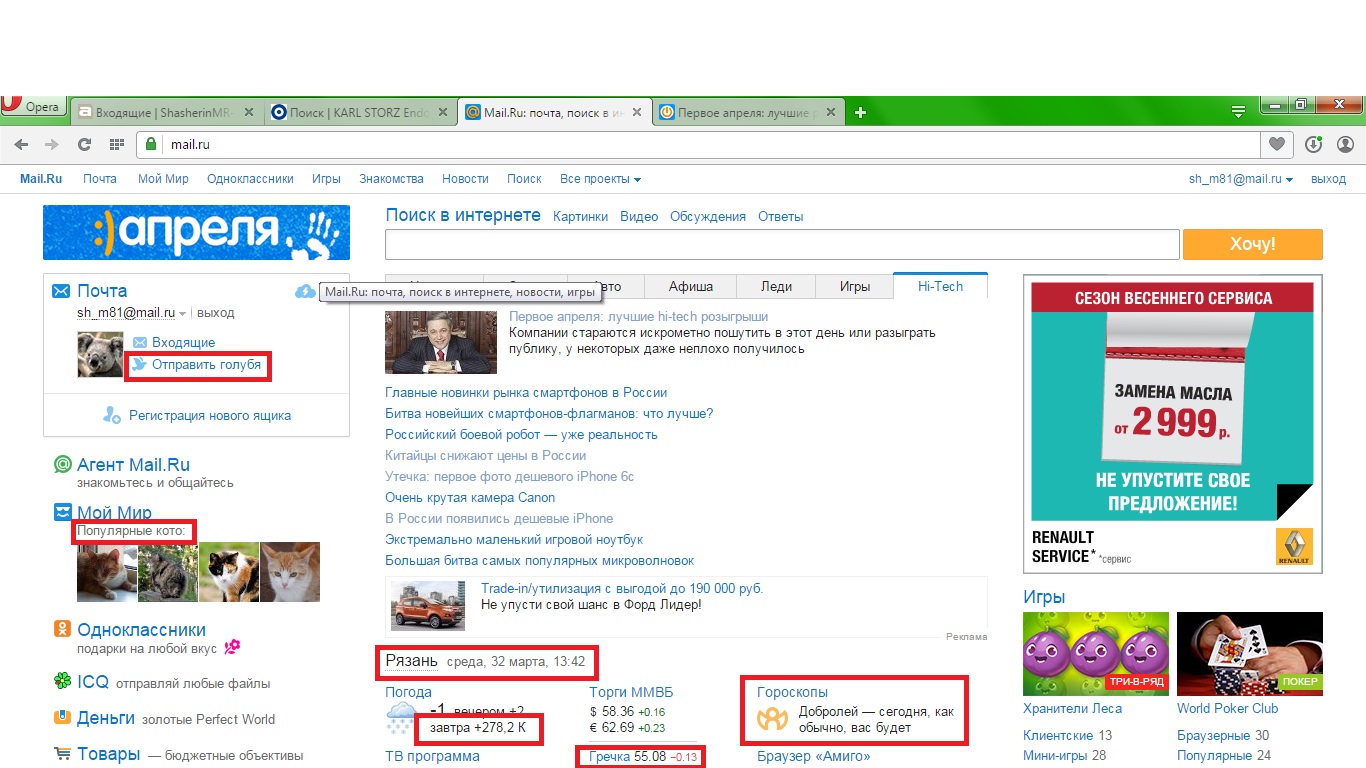Screen dimensions: 1366x768
Task: Click the cloud icon in the Почта box
Action: point(305,291)
